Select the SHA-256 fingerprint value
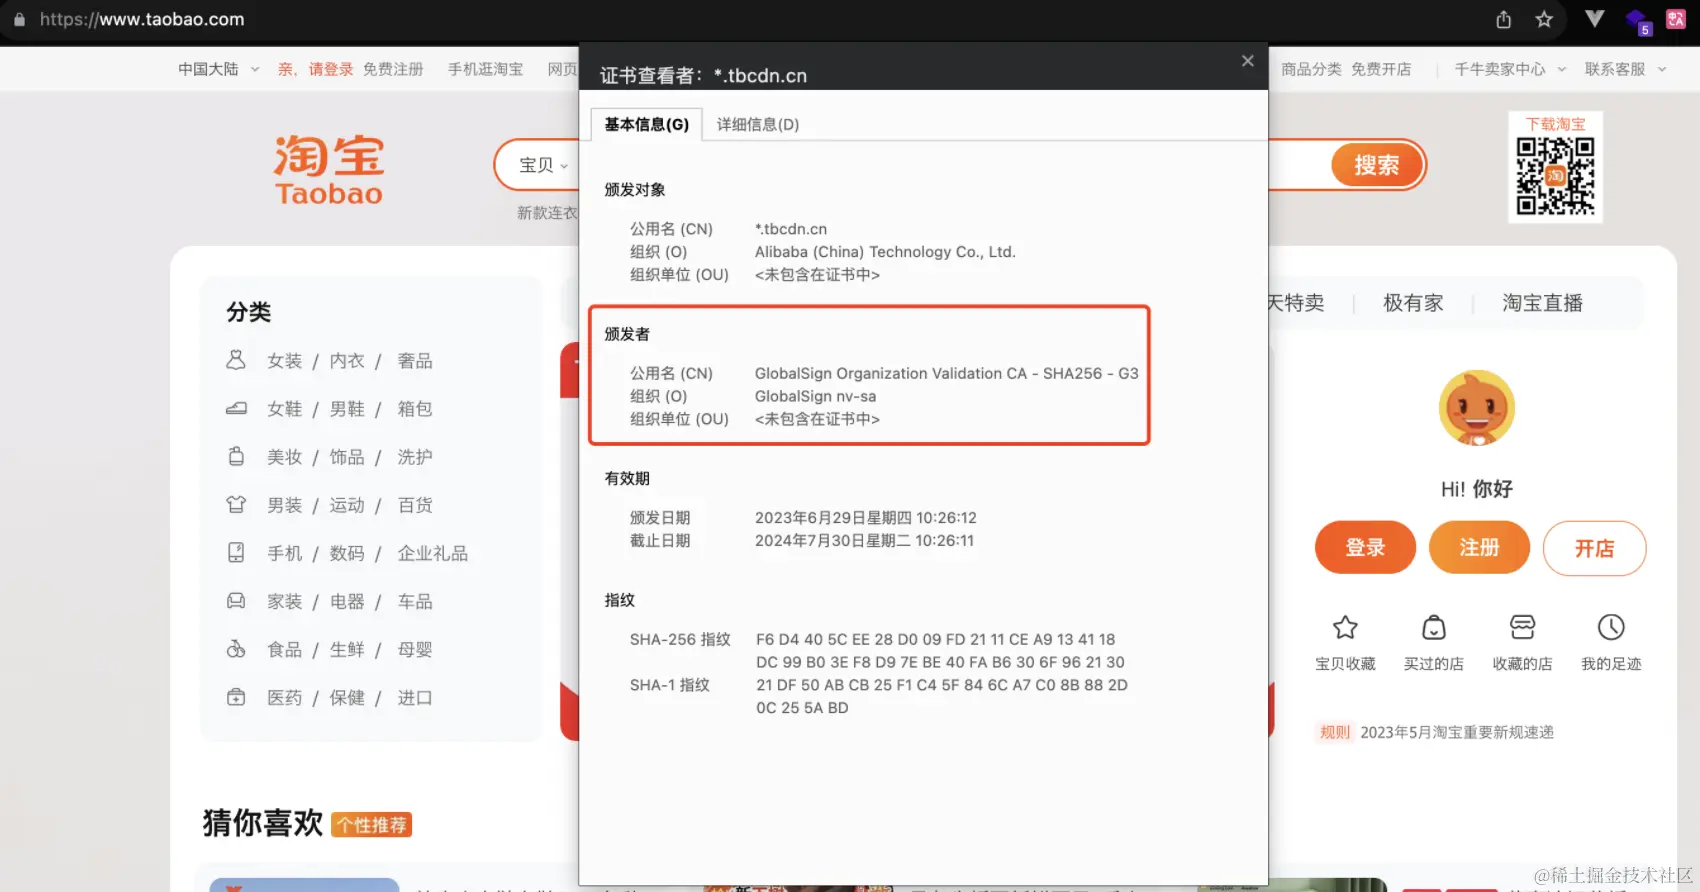Image resolution: width=1700 pixels, height=892 pixels. click(x=940, y=650)
